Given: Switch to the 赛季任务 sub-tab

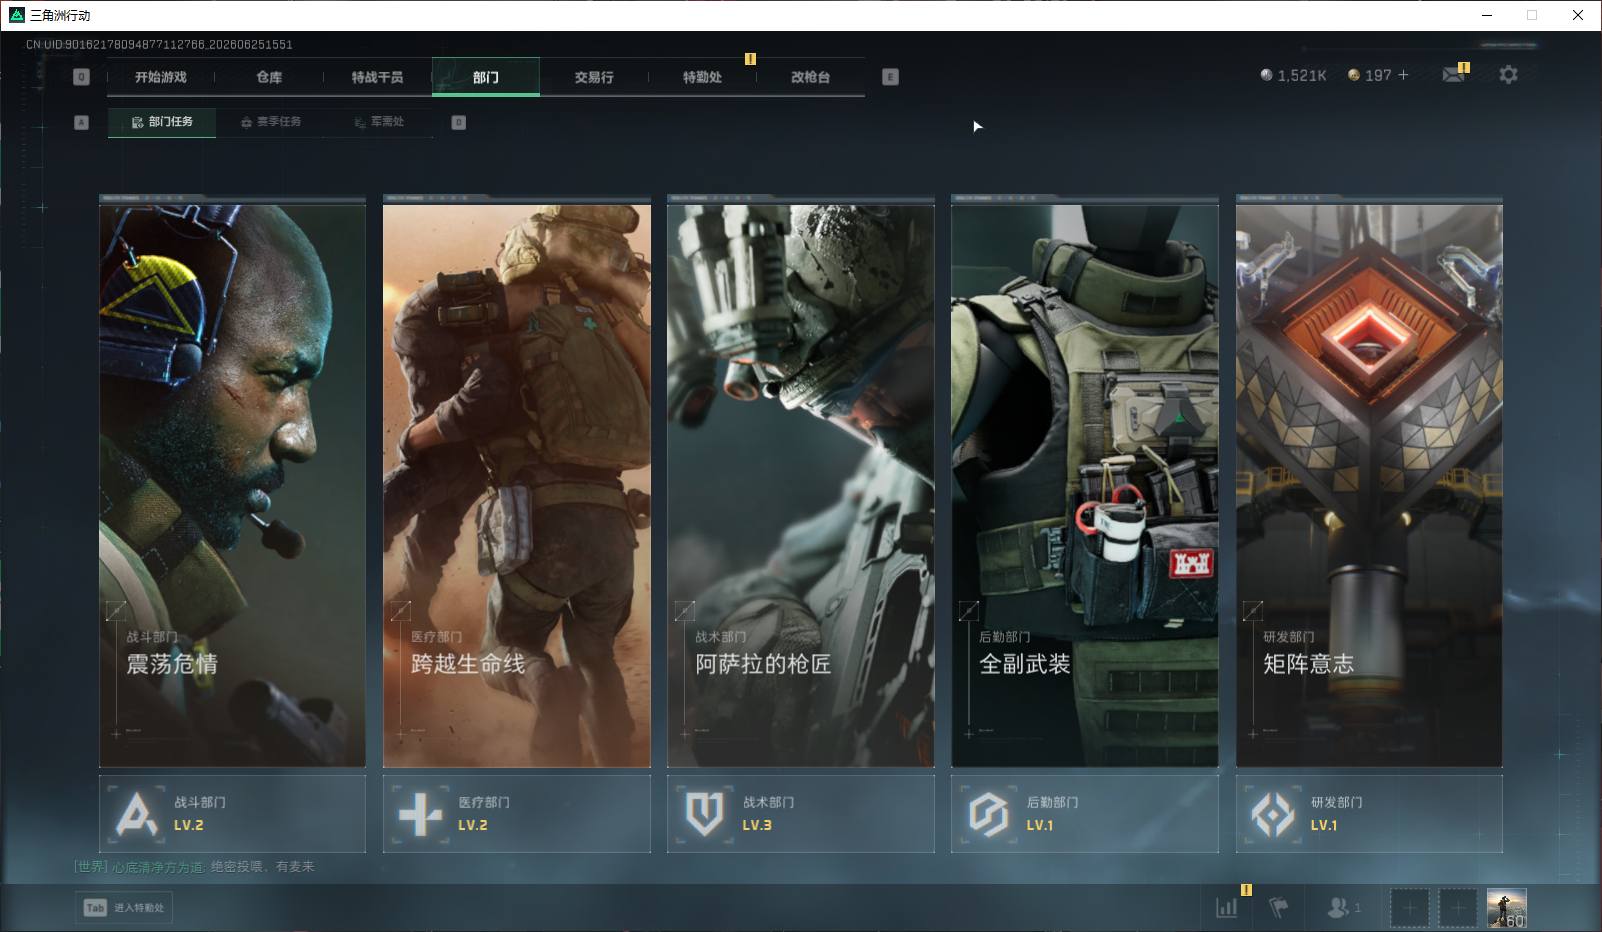Looking at the screenshot, I should (270, 122).
